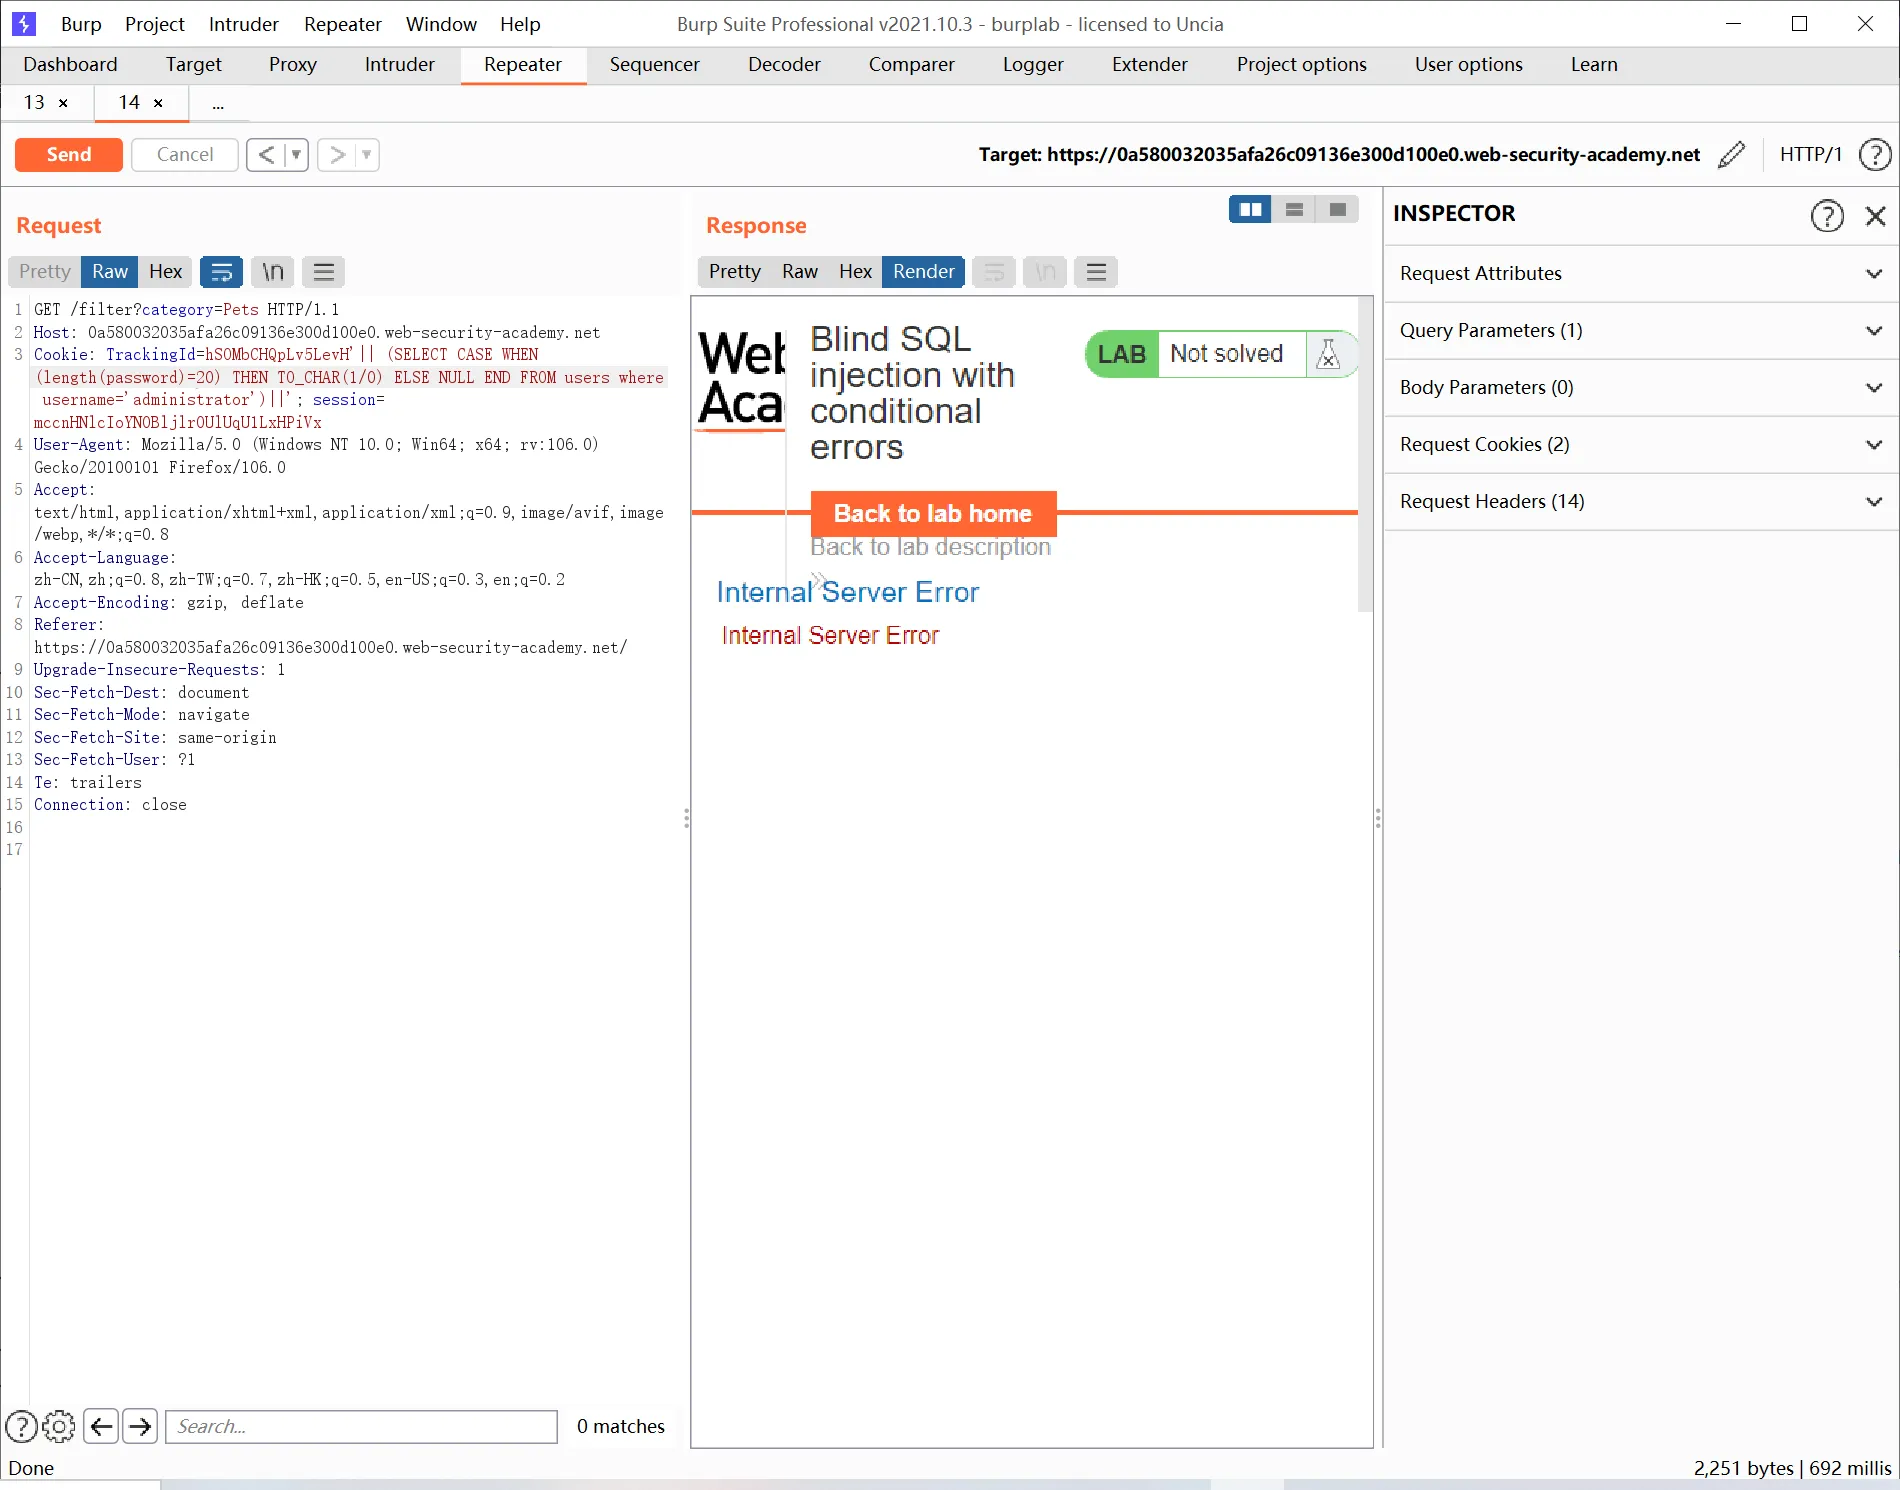This screenshot has width=1900, height=1490.
Task: Go to next request history arrow
Action: point(337,154)
